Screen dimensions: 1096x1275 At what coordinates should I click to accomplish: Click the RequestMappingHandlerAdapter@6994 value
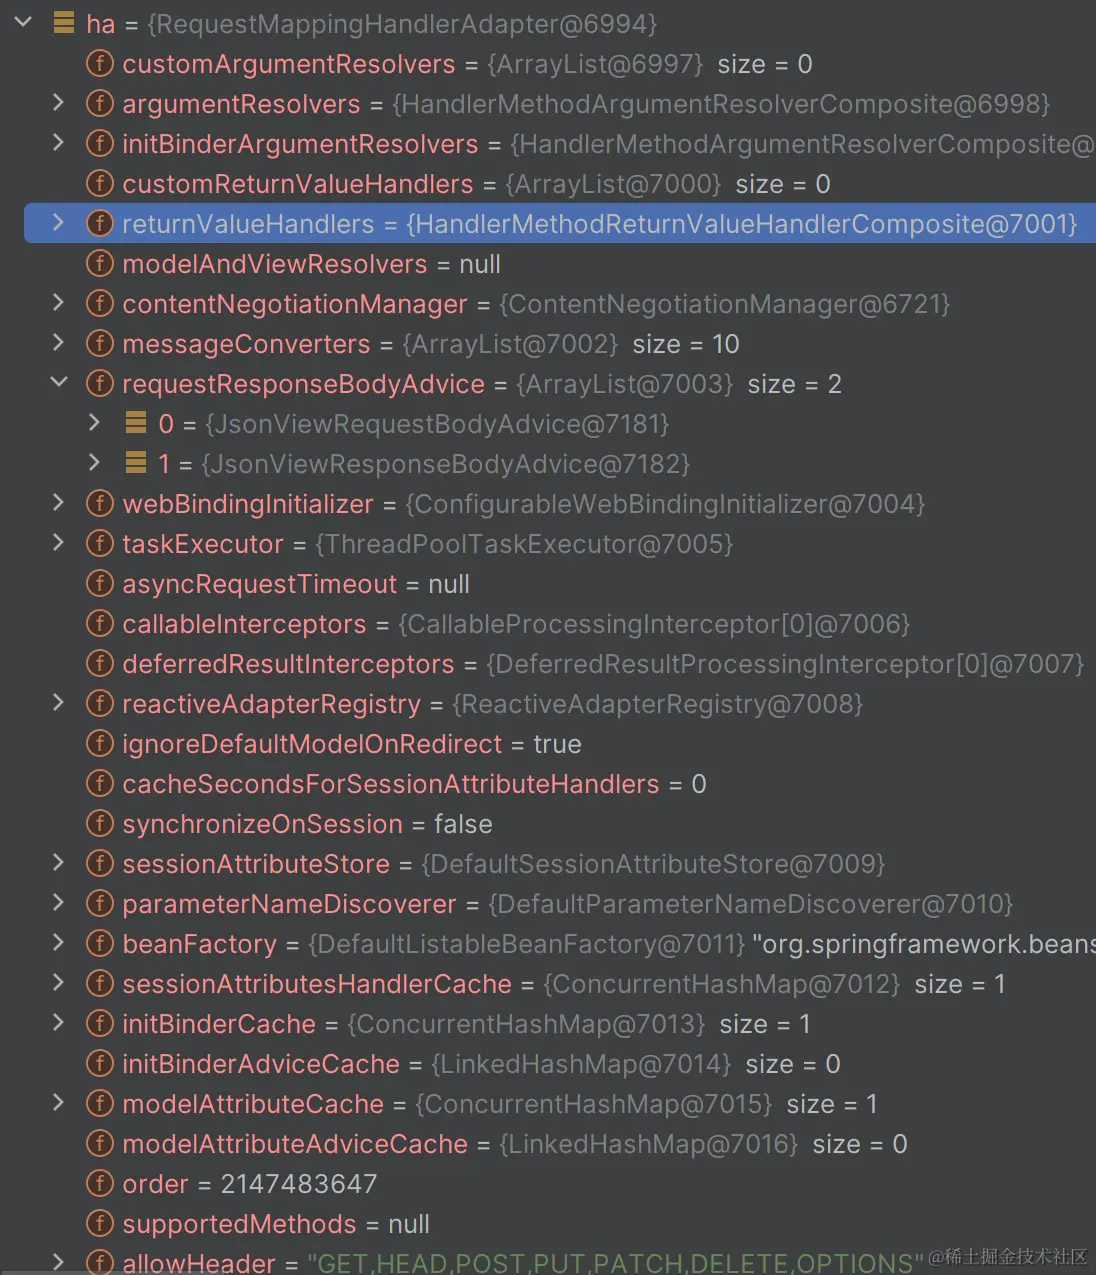402,24
